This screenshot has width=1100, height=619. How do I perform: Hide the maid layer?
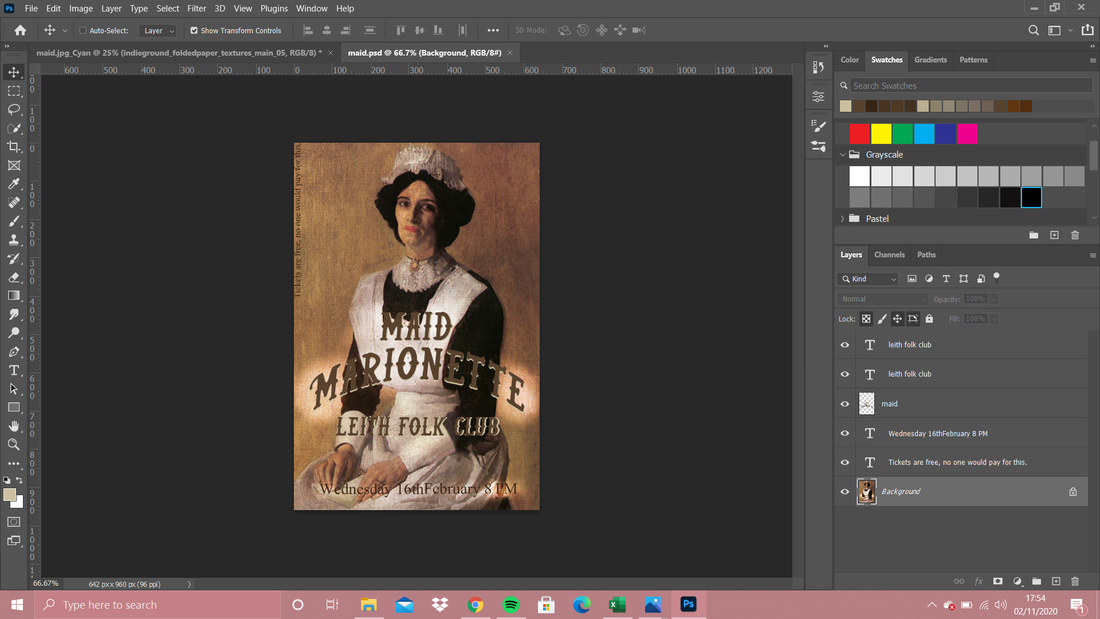(845, 404)
